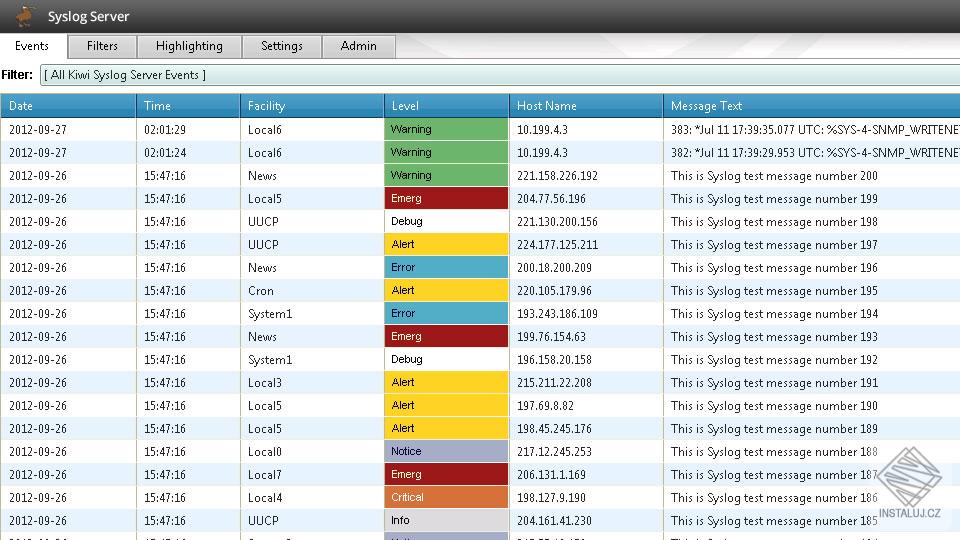Image resolution: width=960 pixels, height=540 pixels.
Task: Sort by the Message Text column header
Action: (x=812, y=106)
